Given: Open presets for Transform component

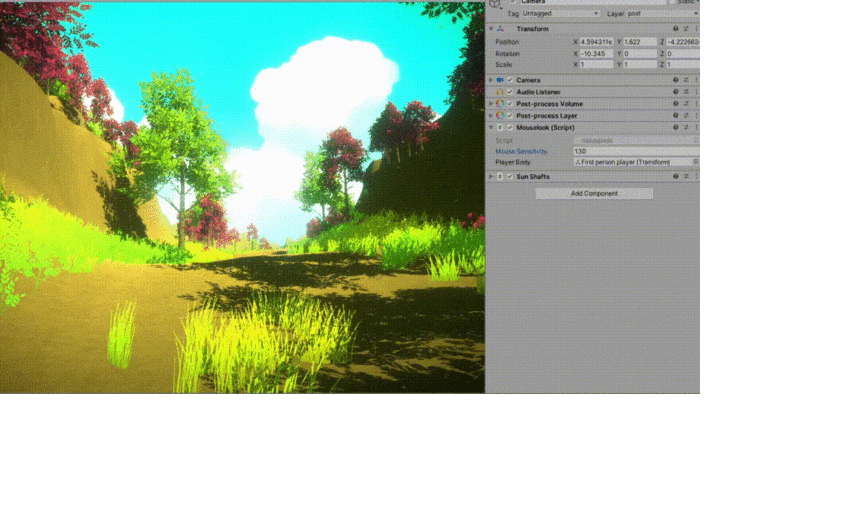Looking at the screenshot, I should tap(686, 28).
